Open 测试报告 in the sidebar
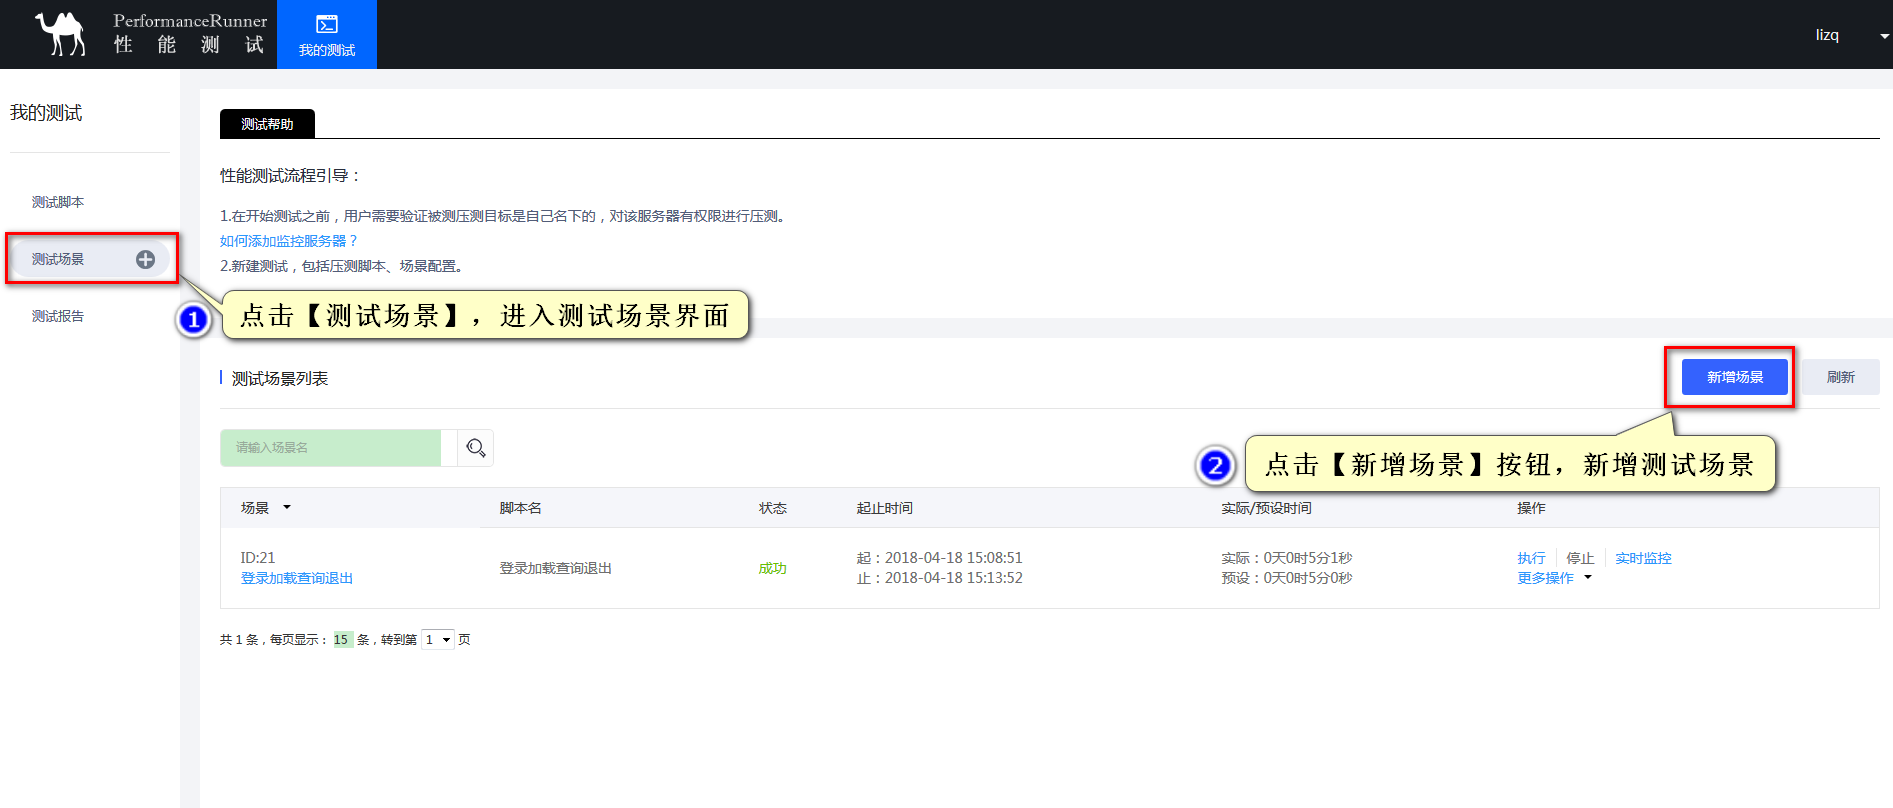Viewport: 1893px width, 808px height. (58, 316)
